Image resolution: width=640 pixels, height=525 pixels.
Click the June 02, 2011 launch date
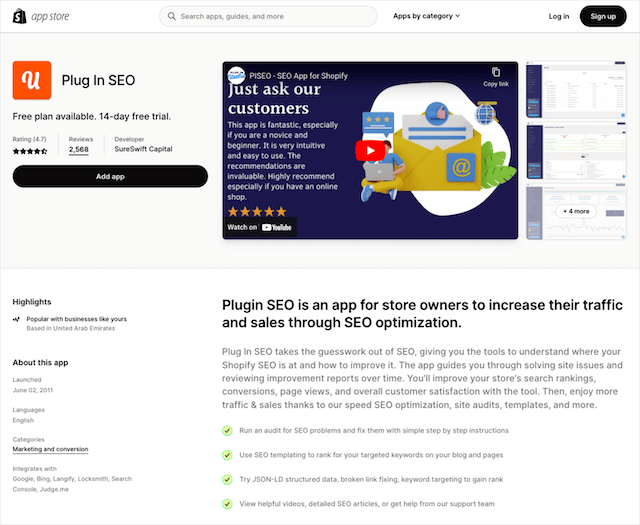click(x=33, y=390)
